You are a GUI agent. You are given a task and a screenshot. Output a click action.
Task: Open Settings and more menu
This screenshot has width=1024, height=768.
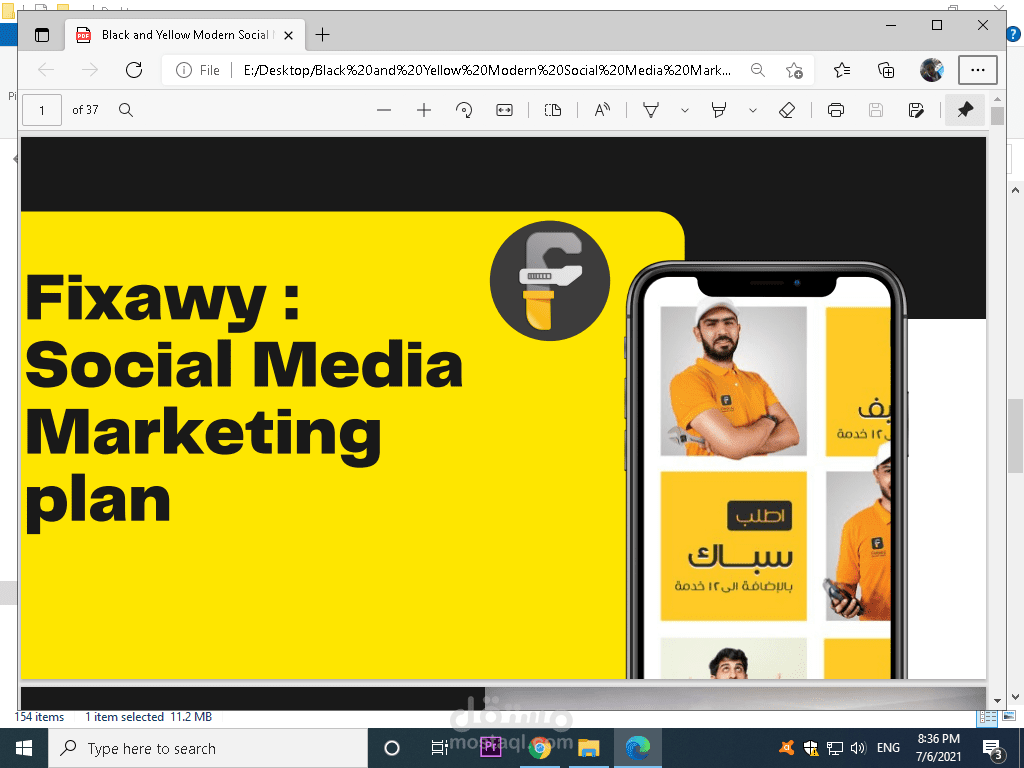(978, 70)
